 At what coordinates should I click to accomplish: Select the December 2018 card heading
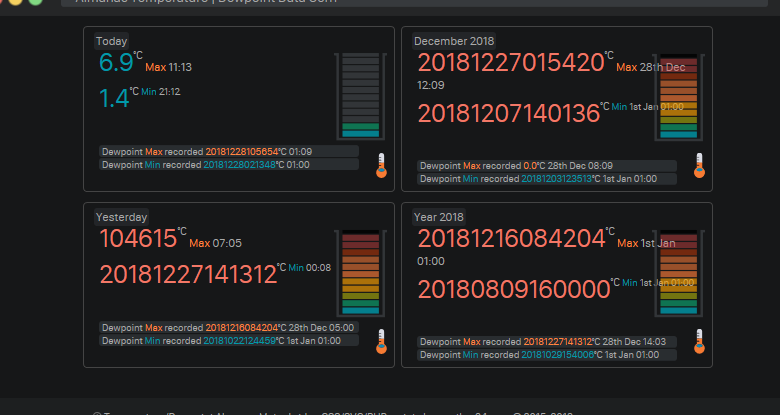point(454,41)
